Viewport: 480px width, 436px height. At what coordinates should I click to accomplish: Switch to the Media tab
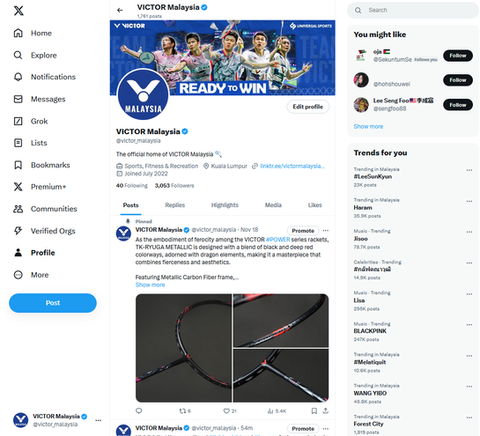273,205
